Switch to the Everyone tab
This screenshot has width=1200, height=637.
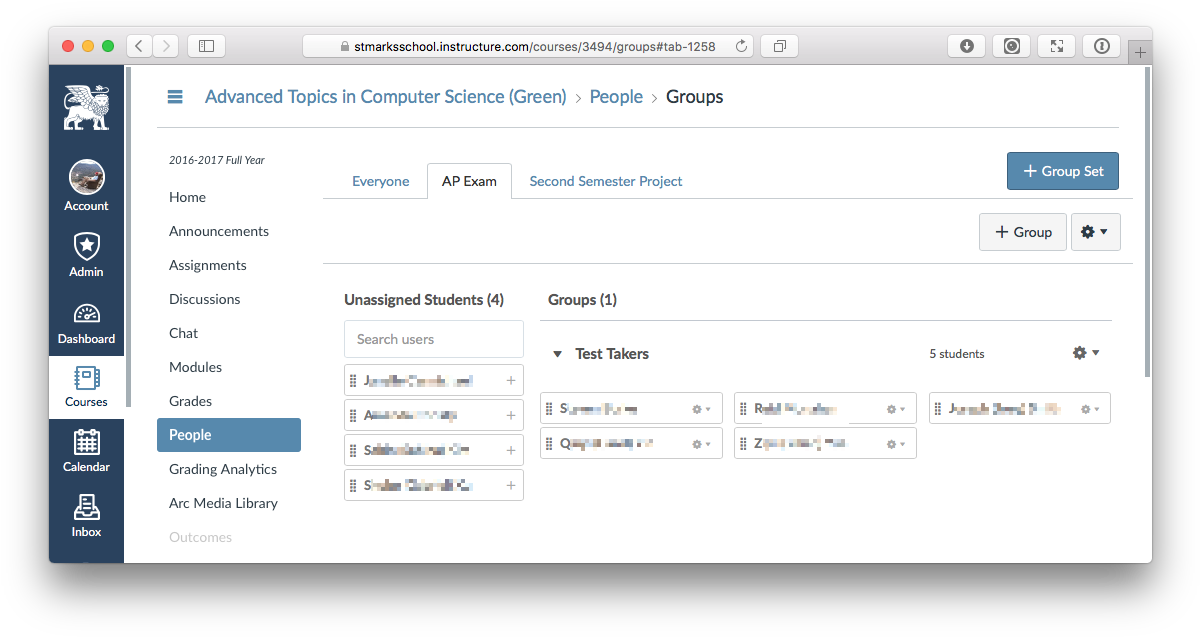pos(380,181)
